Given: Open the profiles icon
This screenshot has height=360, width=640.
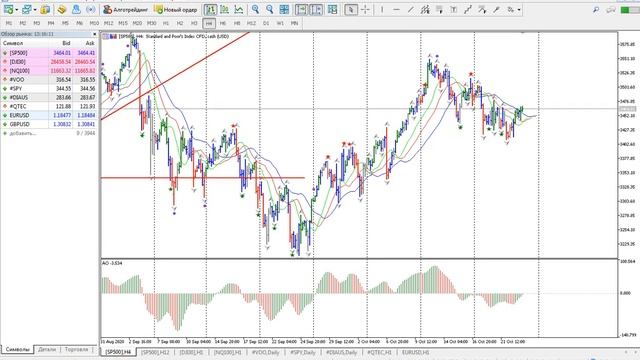Looking at the screenshot, I should pyautogui.click(x=27, y=9).
